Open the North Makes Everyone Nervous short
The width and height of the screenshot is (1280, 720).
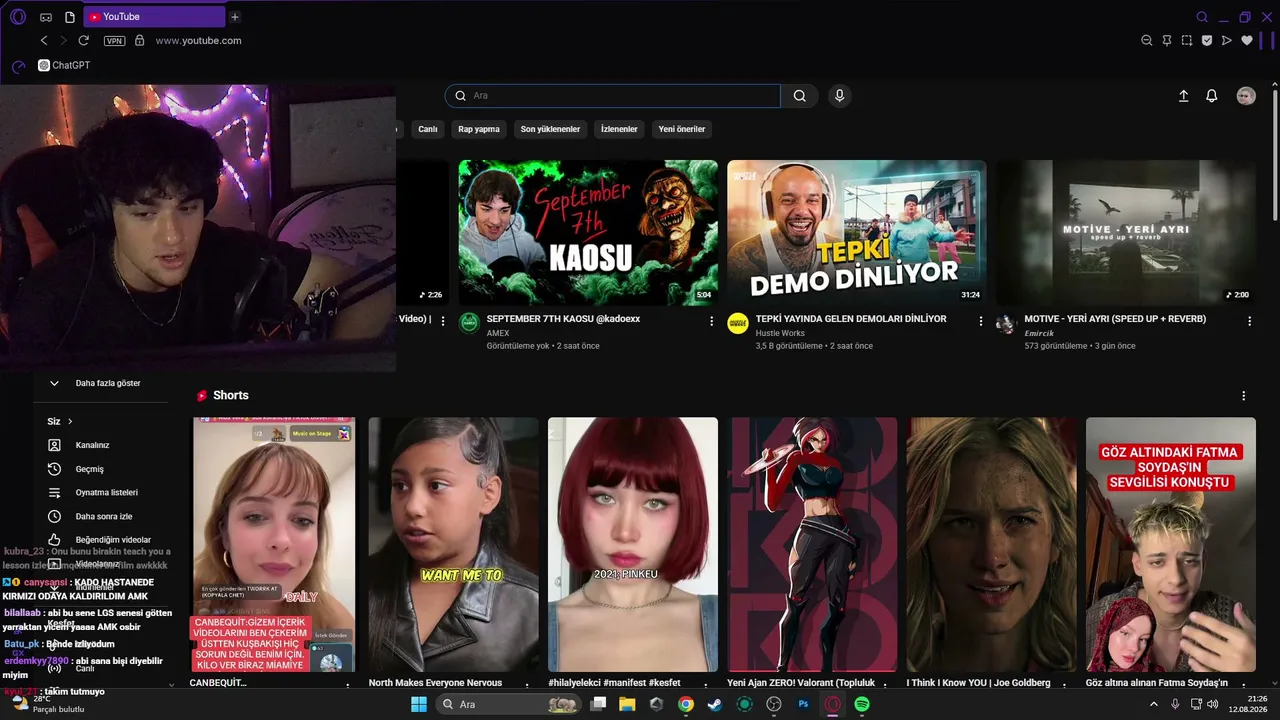coord(453,545)
